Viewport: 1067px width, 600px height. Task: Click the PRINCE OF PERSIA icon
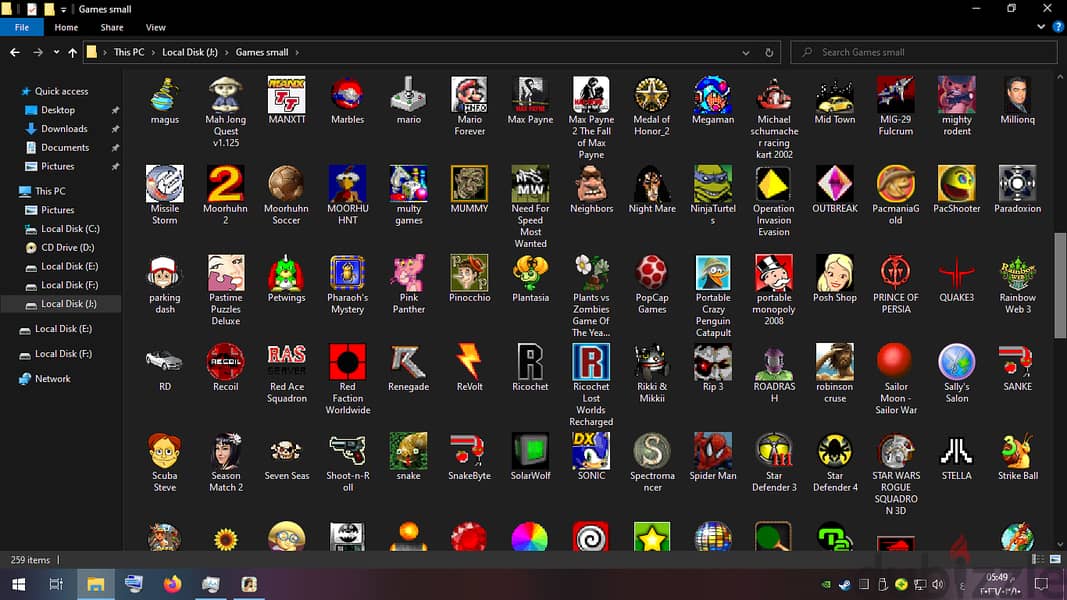(x=896, y=273)
